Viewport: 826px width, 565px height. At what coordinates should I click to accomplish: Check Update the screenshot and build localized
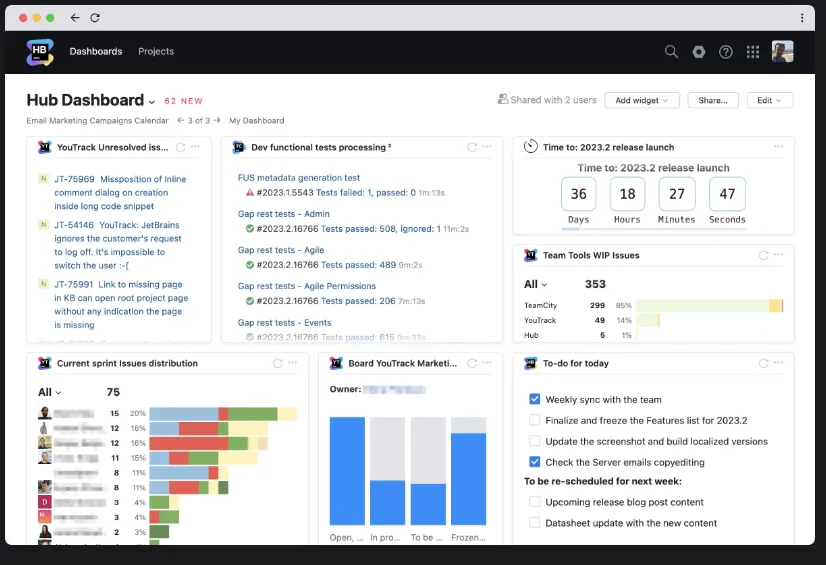pyautogui.click(x=535, y=441)
